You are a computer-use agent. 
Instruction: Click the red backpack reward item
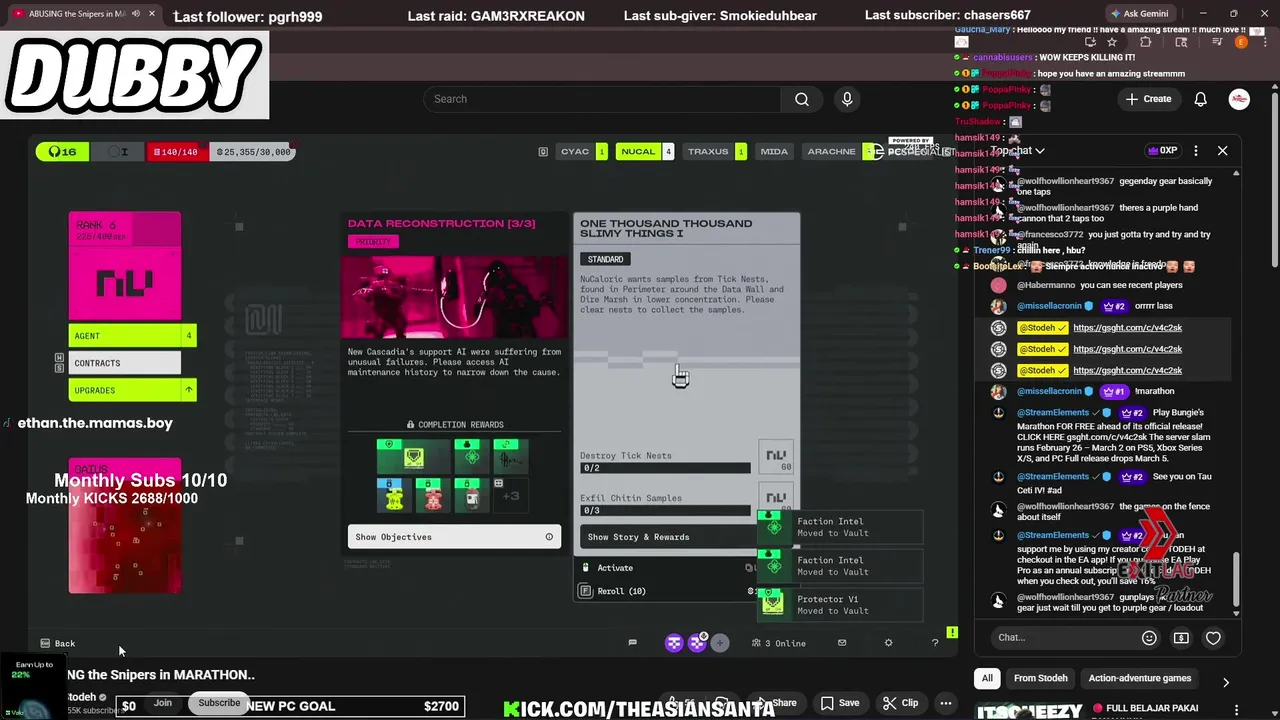click(x=432, y=495)
